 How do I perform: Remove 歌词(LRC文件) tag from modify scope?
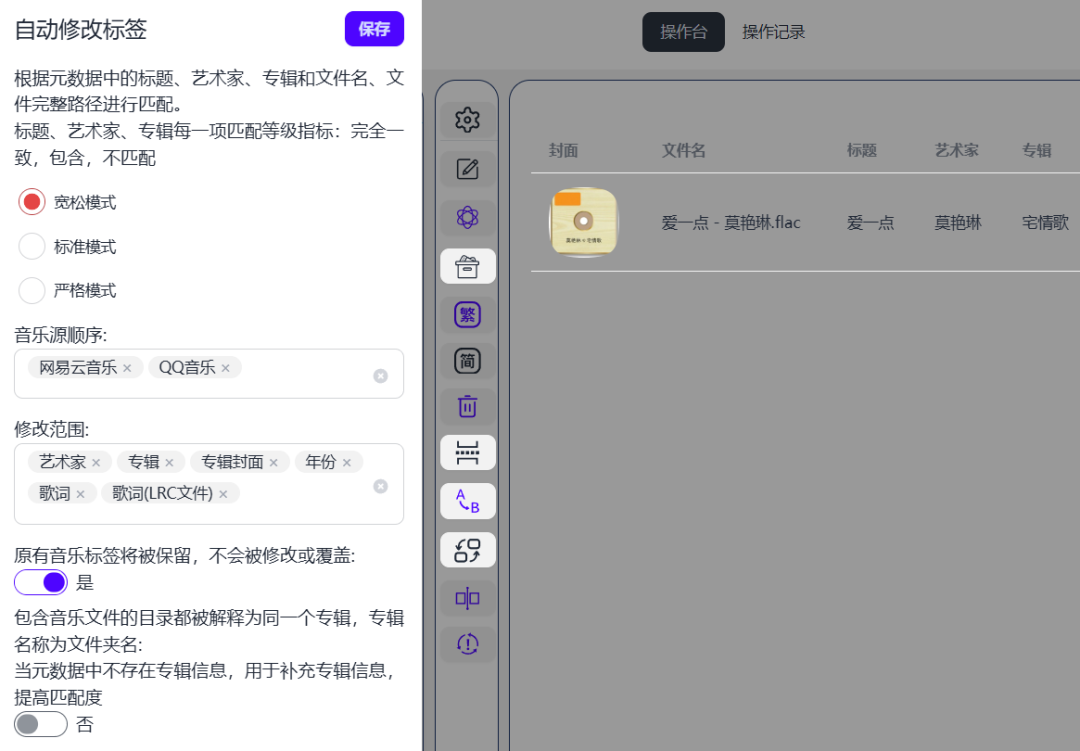pyautogui.click(x=223, y=494)
